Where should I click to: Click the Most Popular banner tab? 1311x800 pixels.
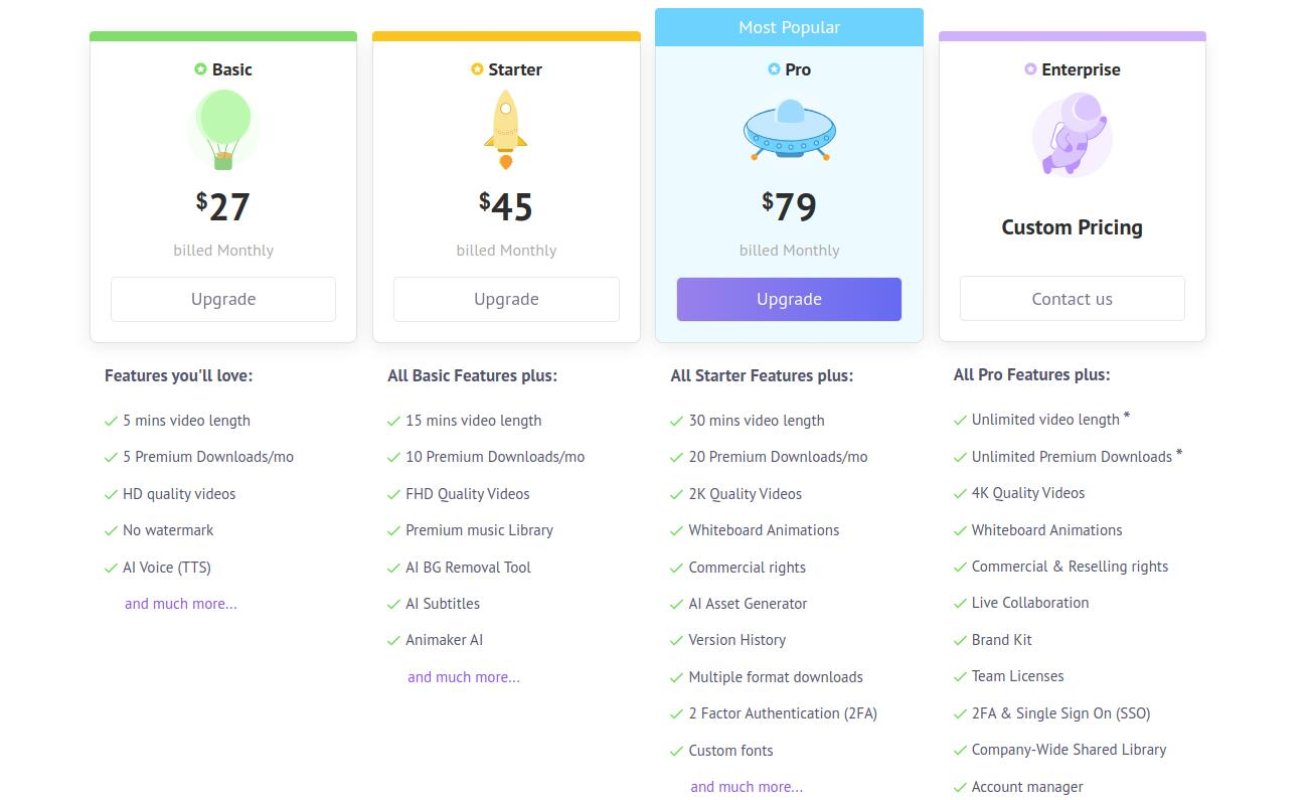coord(789,27)
